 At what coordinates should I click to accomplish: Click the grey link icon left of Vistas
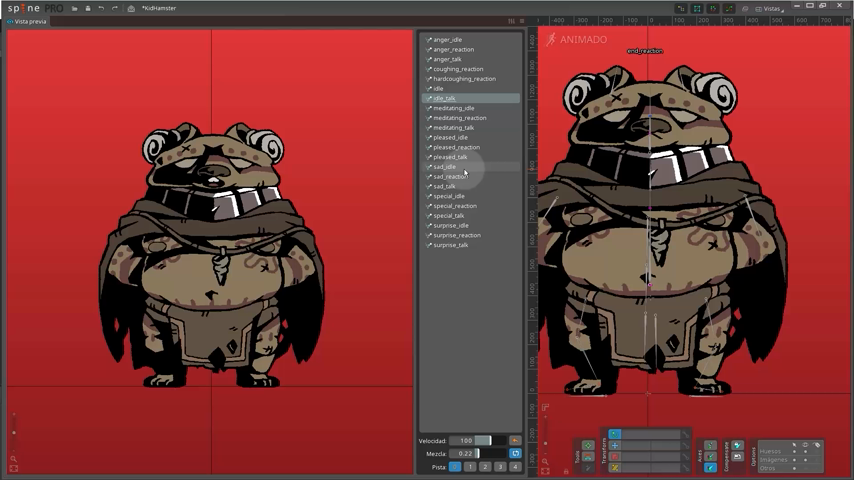(745, 9)
